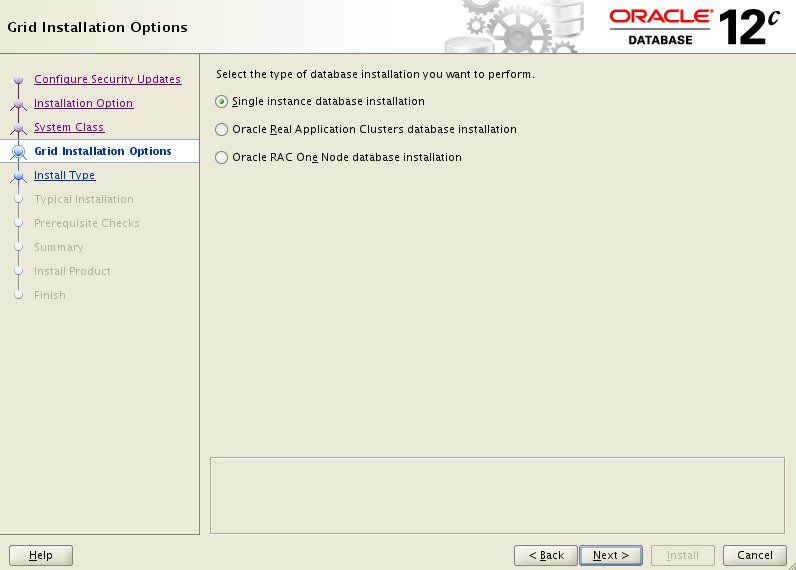Screen dimensions: 796x570
Task: Click the Installation Option step node icon
Action: tap(19, 104)
